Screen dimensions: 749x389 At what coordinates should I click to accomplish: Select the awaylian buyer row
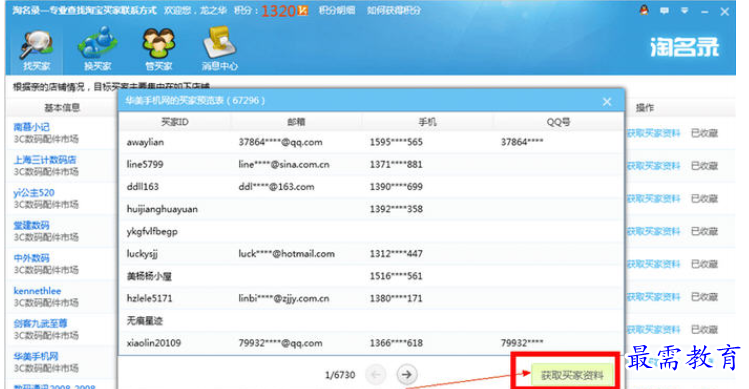click(x=371, y=142)
